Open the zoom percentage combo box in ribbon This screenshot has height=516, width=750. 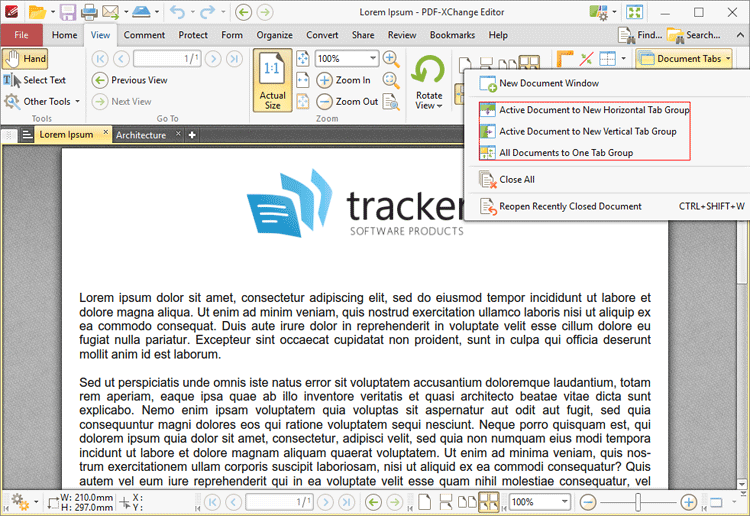click(x=346, y=59)
